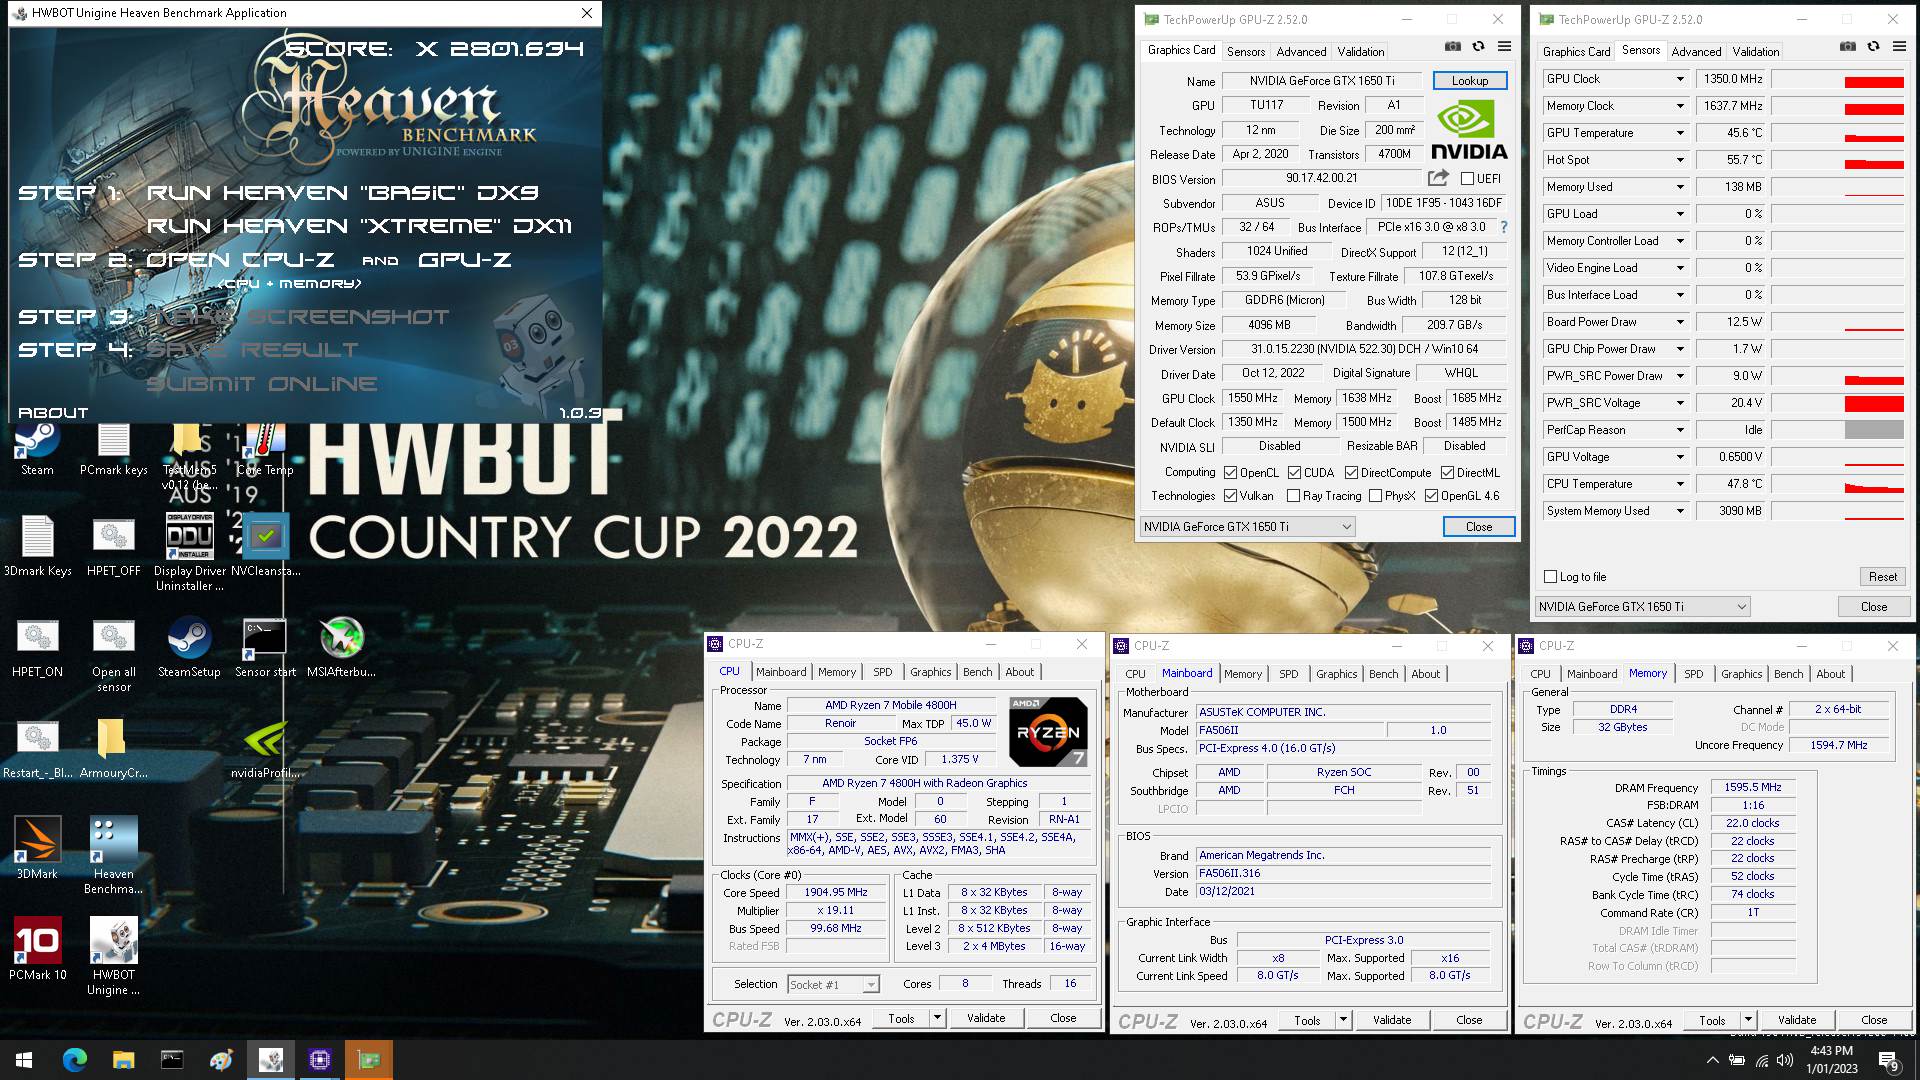1920x1080 pixels.
Task: Switch to Advanced tab in left GPU-Z window
Action: click(x=1301, y=51)
